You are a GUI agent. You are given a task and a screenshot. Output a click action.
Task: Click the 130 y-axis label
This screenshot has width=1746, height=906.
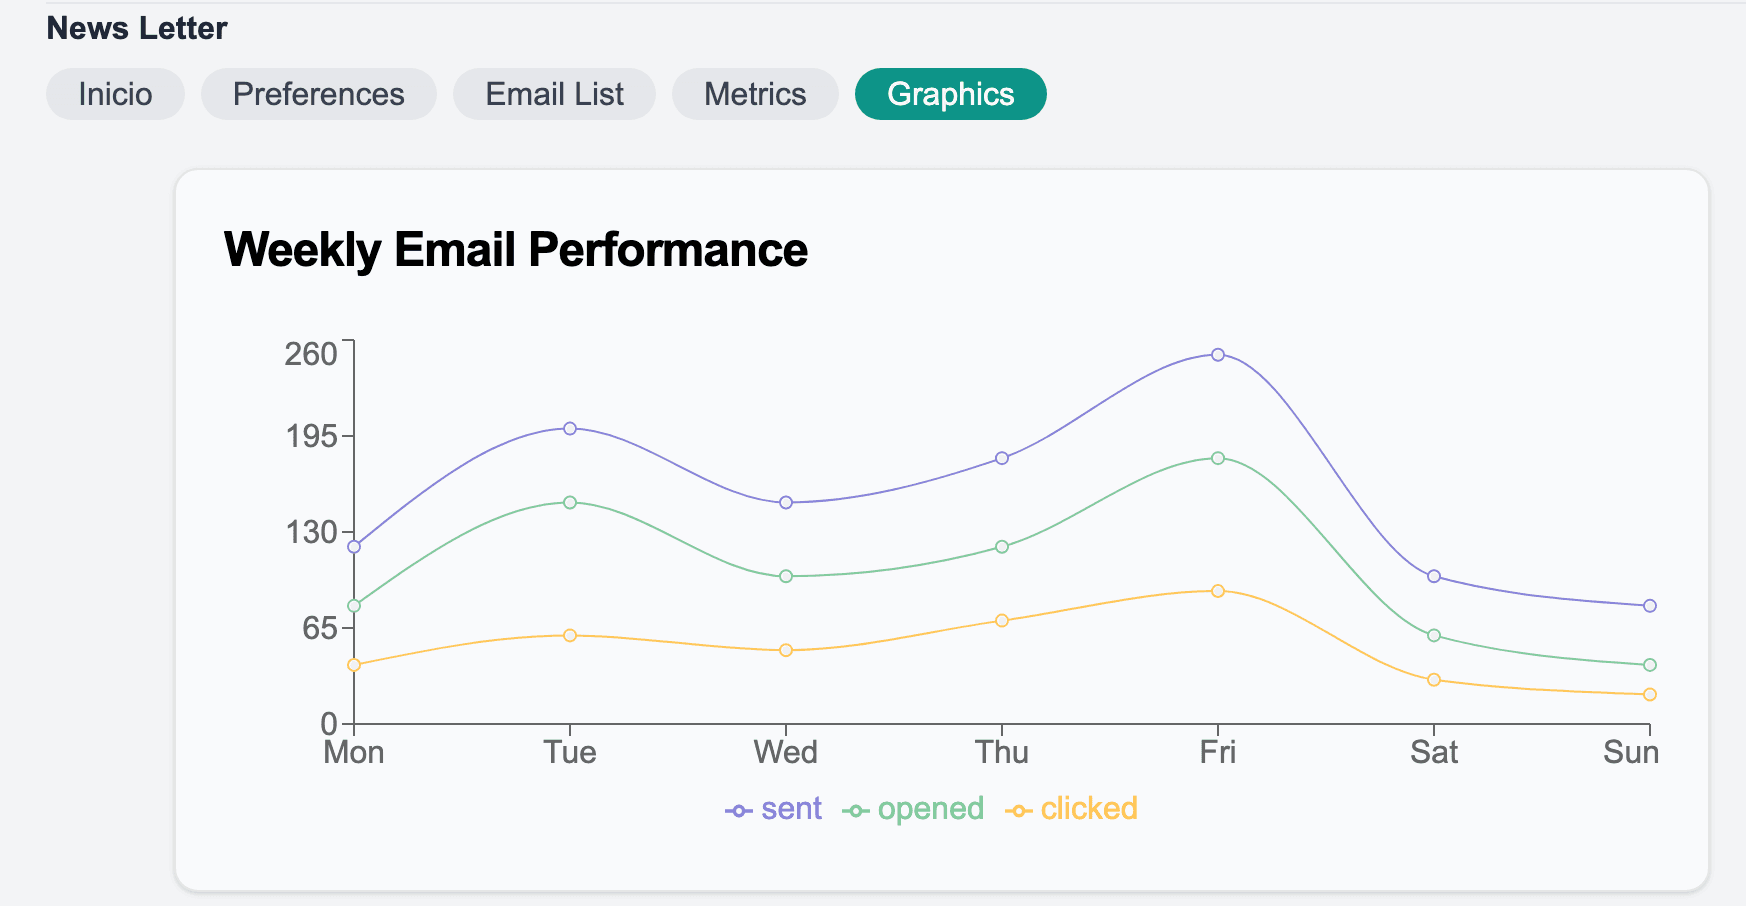tap(311, 532)
